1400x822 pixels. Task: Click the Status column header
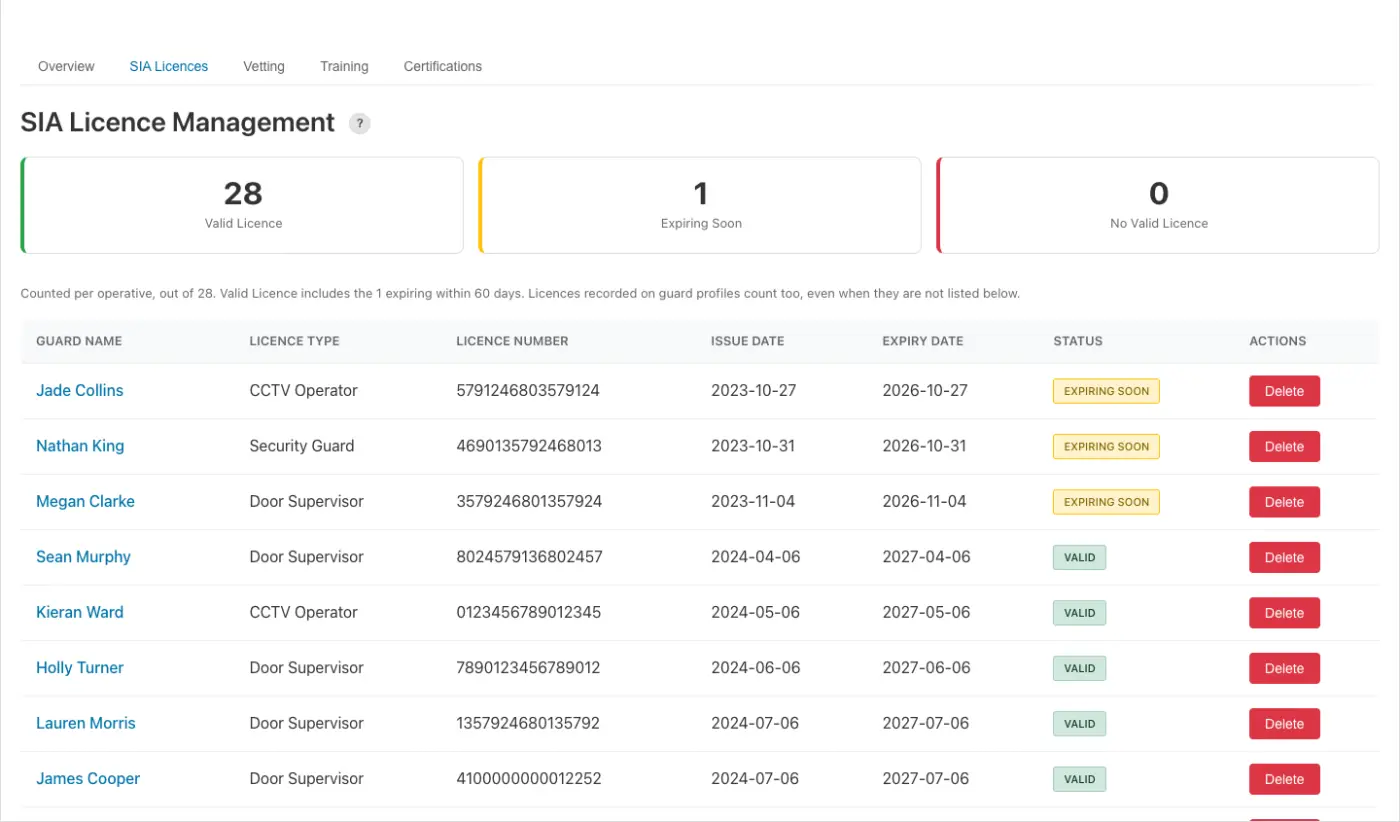tap(1078, 341)
